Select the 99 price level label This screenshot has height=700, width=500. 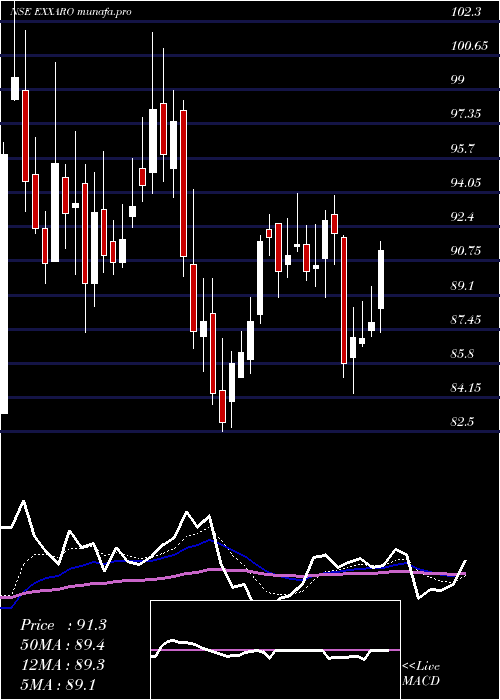pyautogui.click(x=458, y=80)
